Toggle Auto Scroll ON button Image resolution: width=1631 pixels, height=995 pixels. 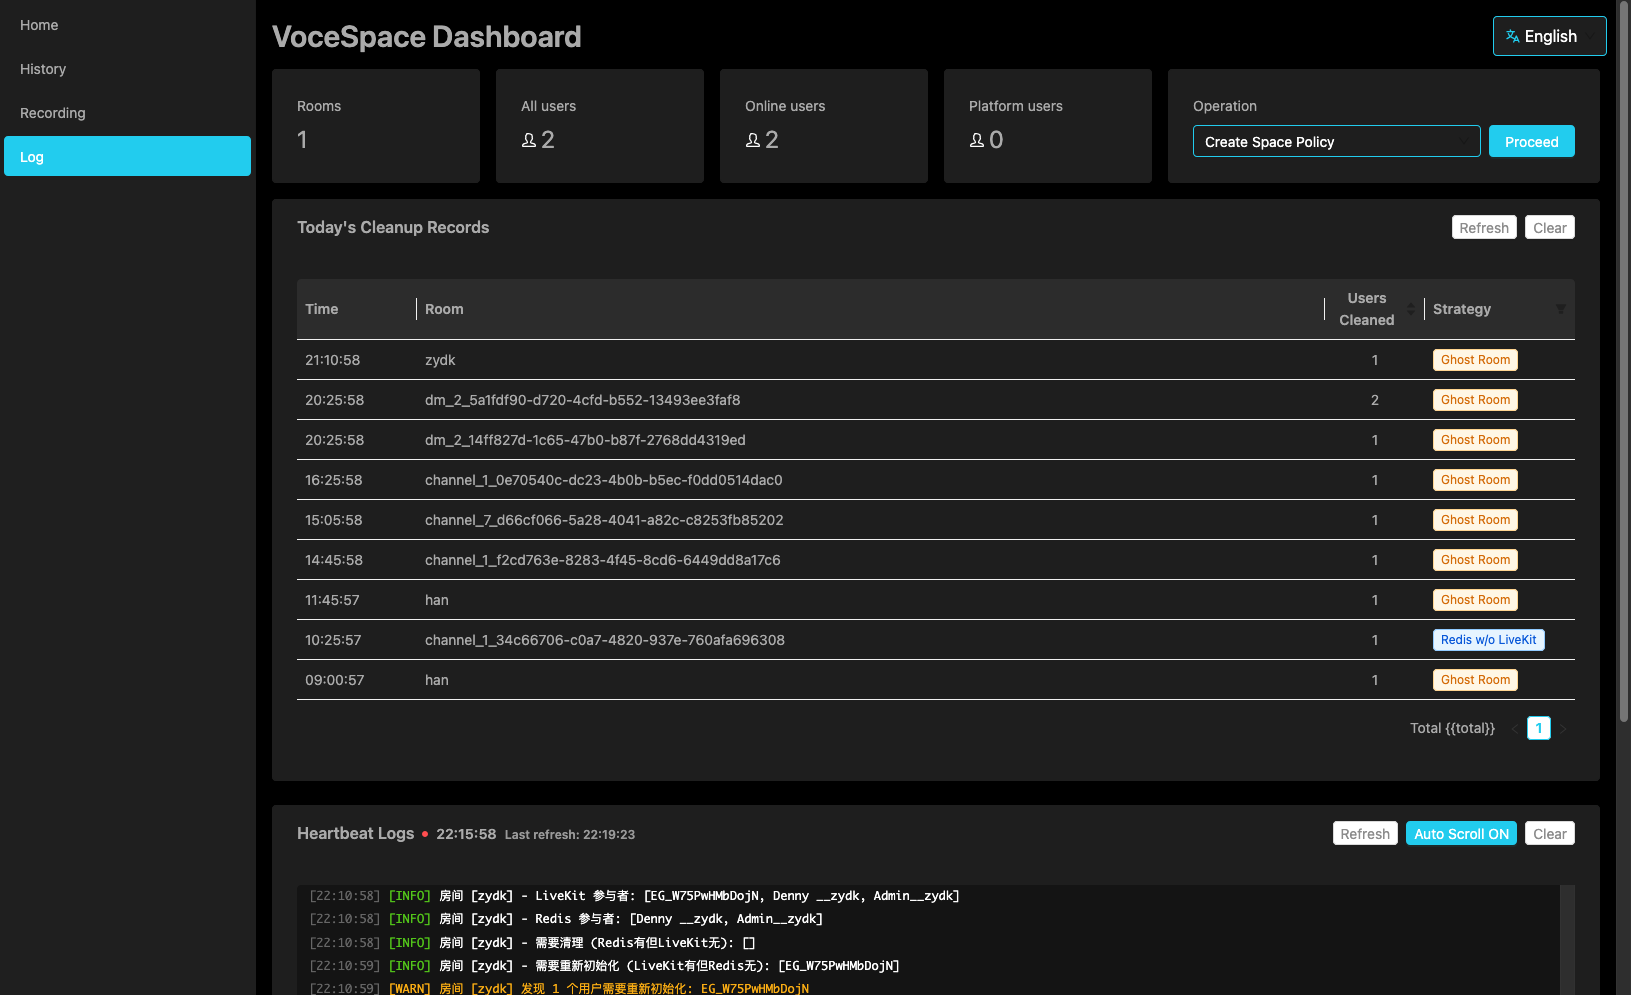coord(1461,833)
